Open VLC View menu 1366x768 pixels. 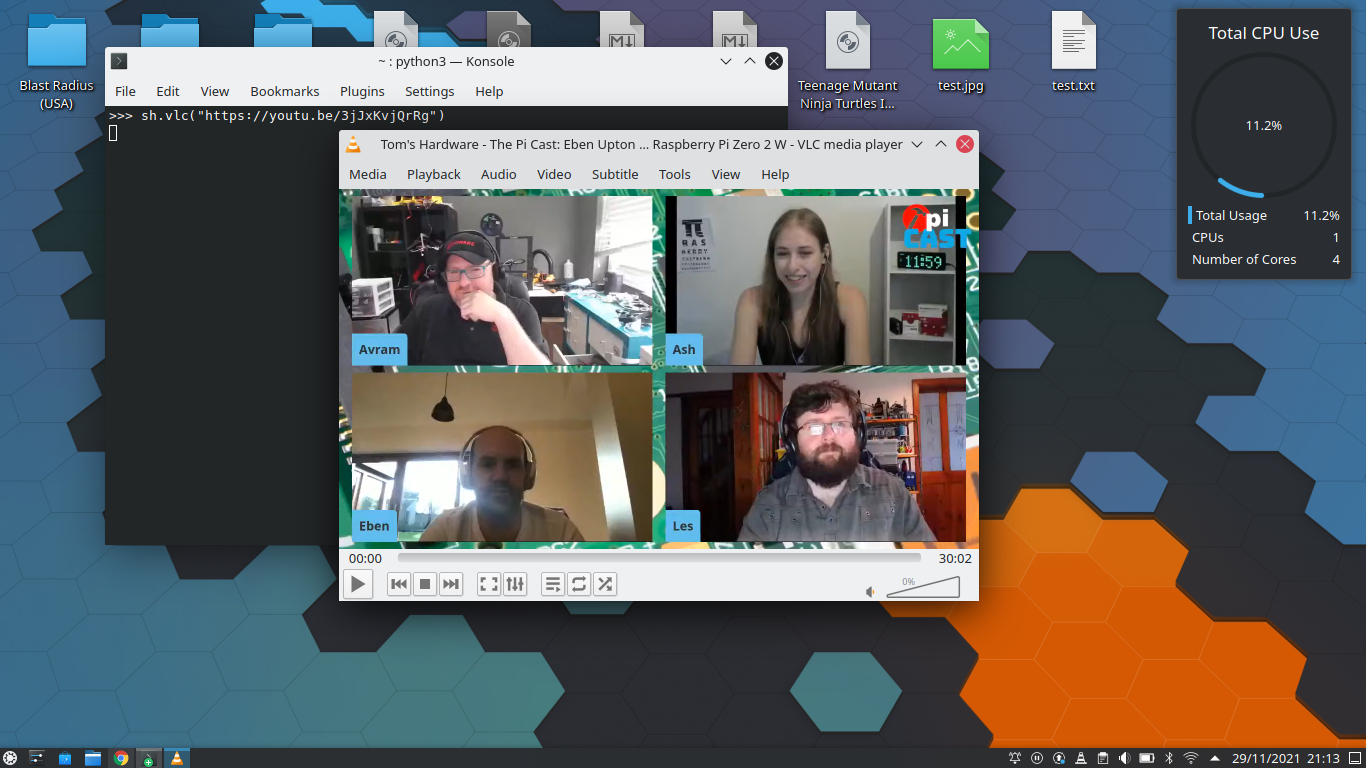coord(726,174)
